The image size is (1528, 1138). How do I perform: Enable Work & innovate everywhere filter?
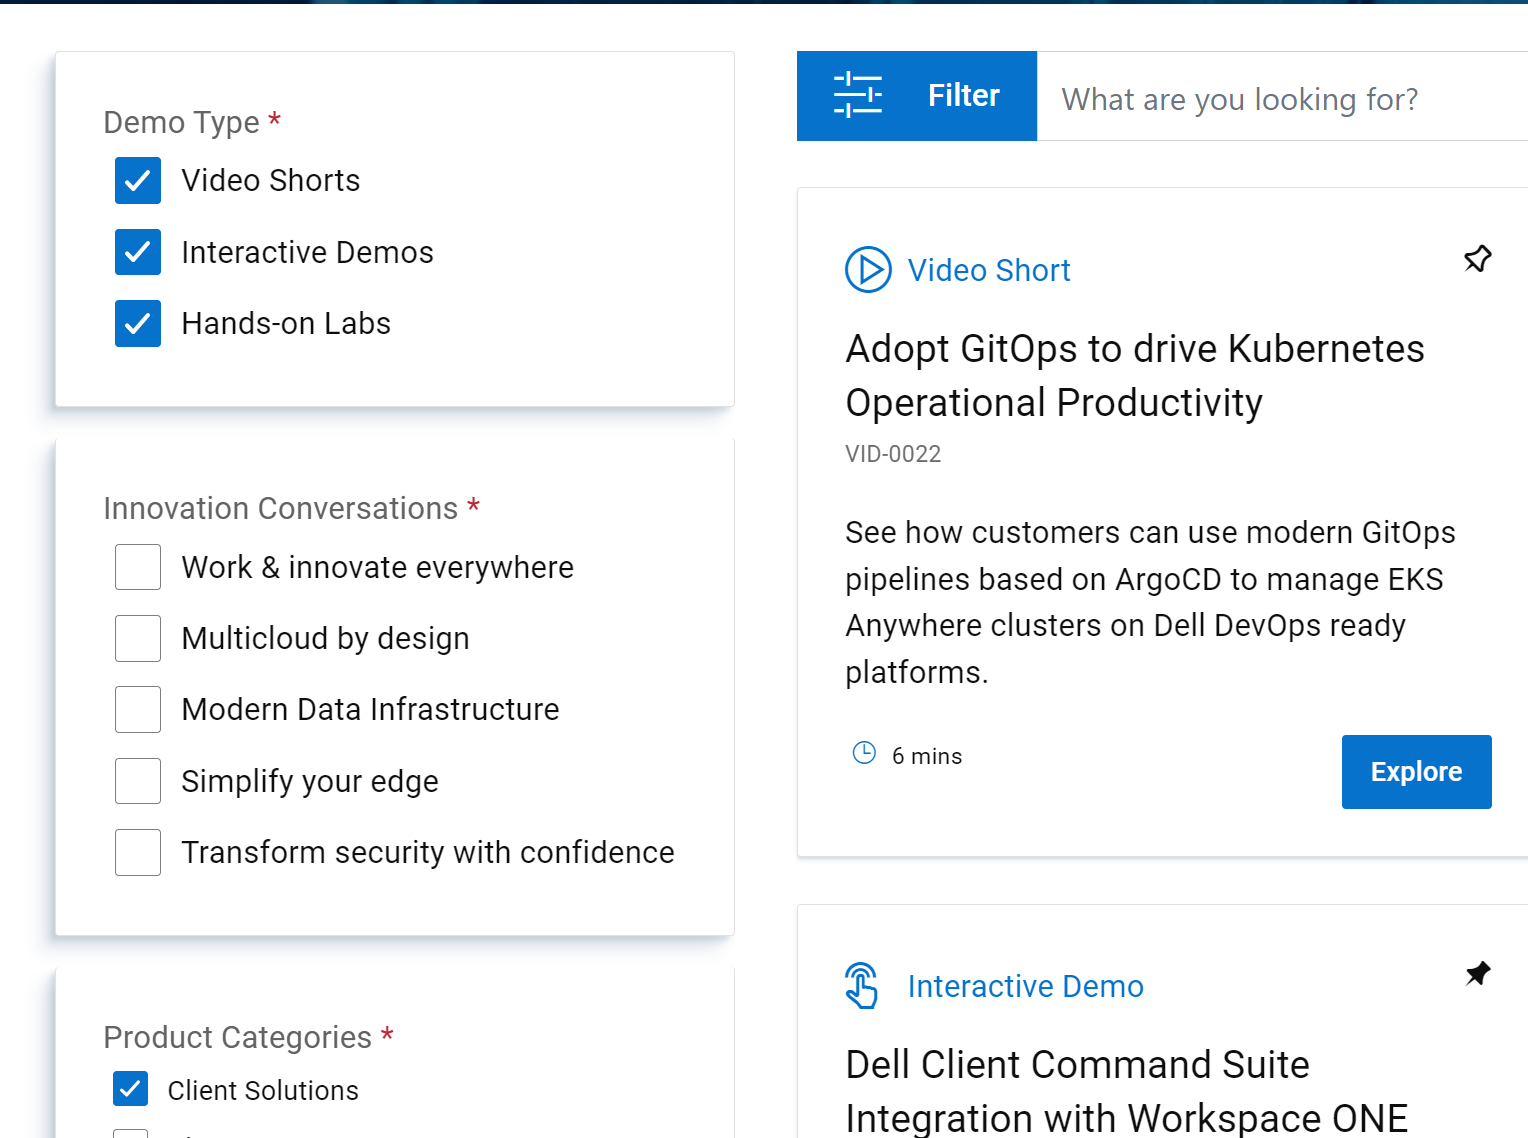(x=137, y=566)
